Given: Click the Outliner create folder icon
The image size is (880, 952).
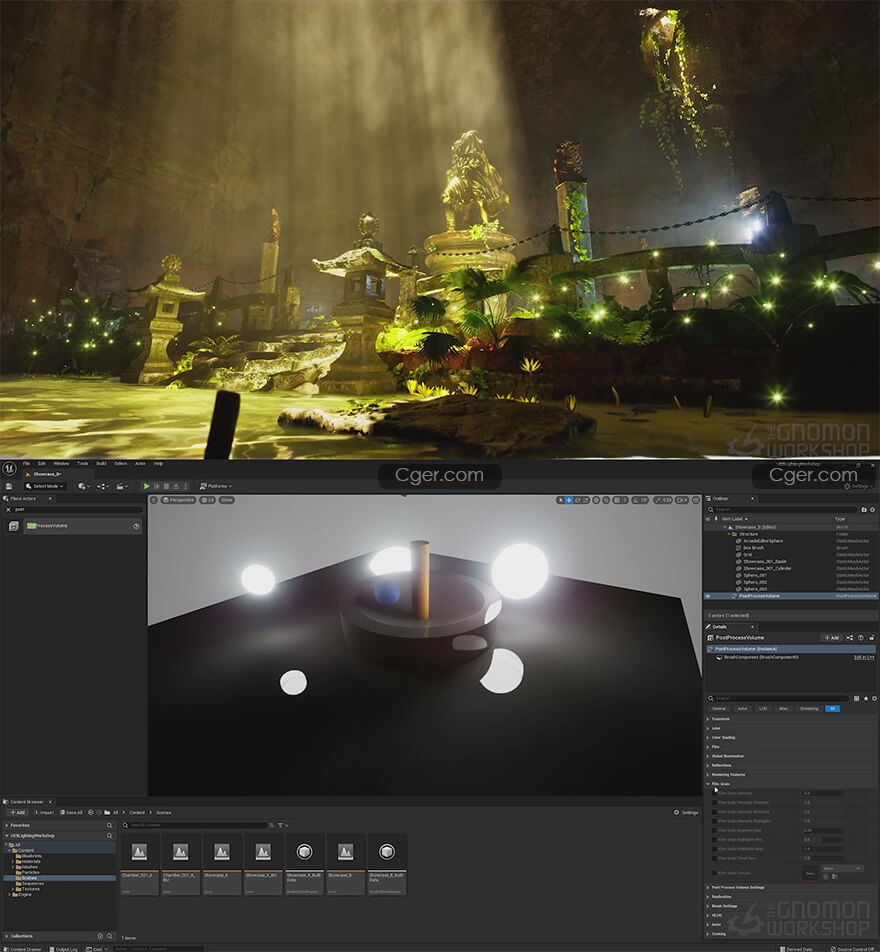Looking at the screenshot, I should (864, 509).
